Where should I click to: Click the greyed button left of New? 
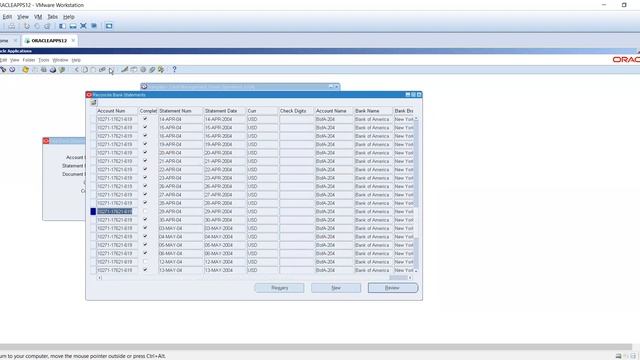coord(280,288)
